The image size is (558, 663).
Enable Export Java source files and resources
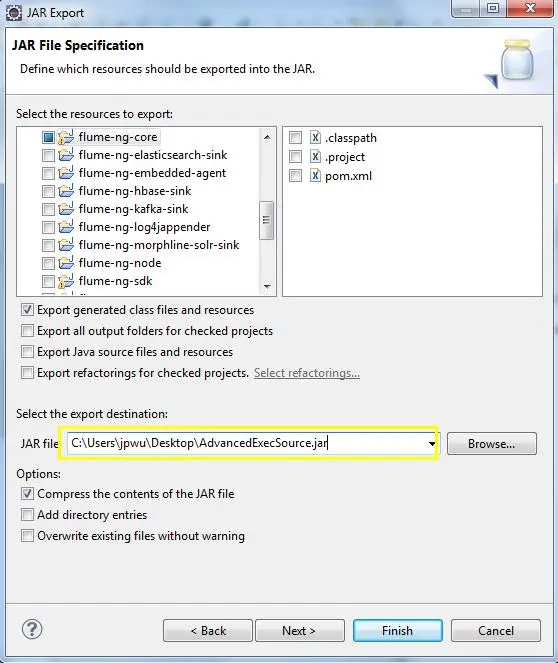pos(27,351)
